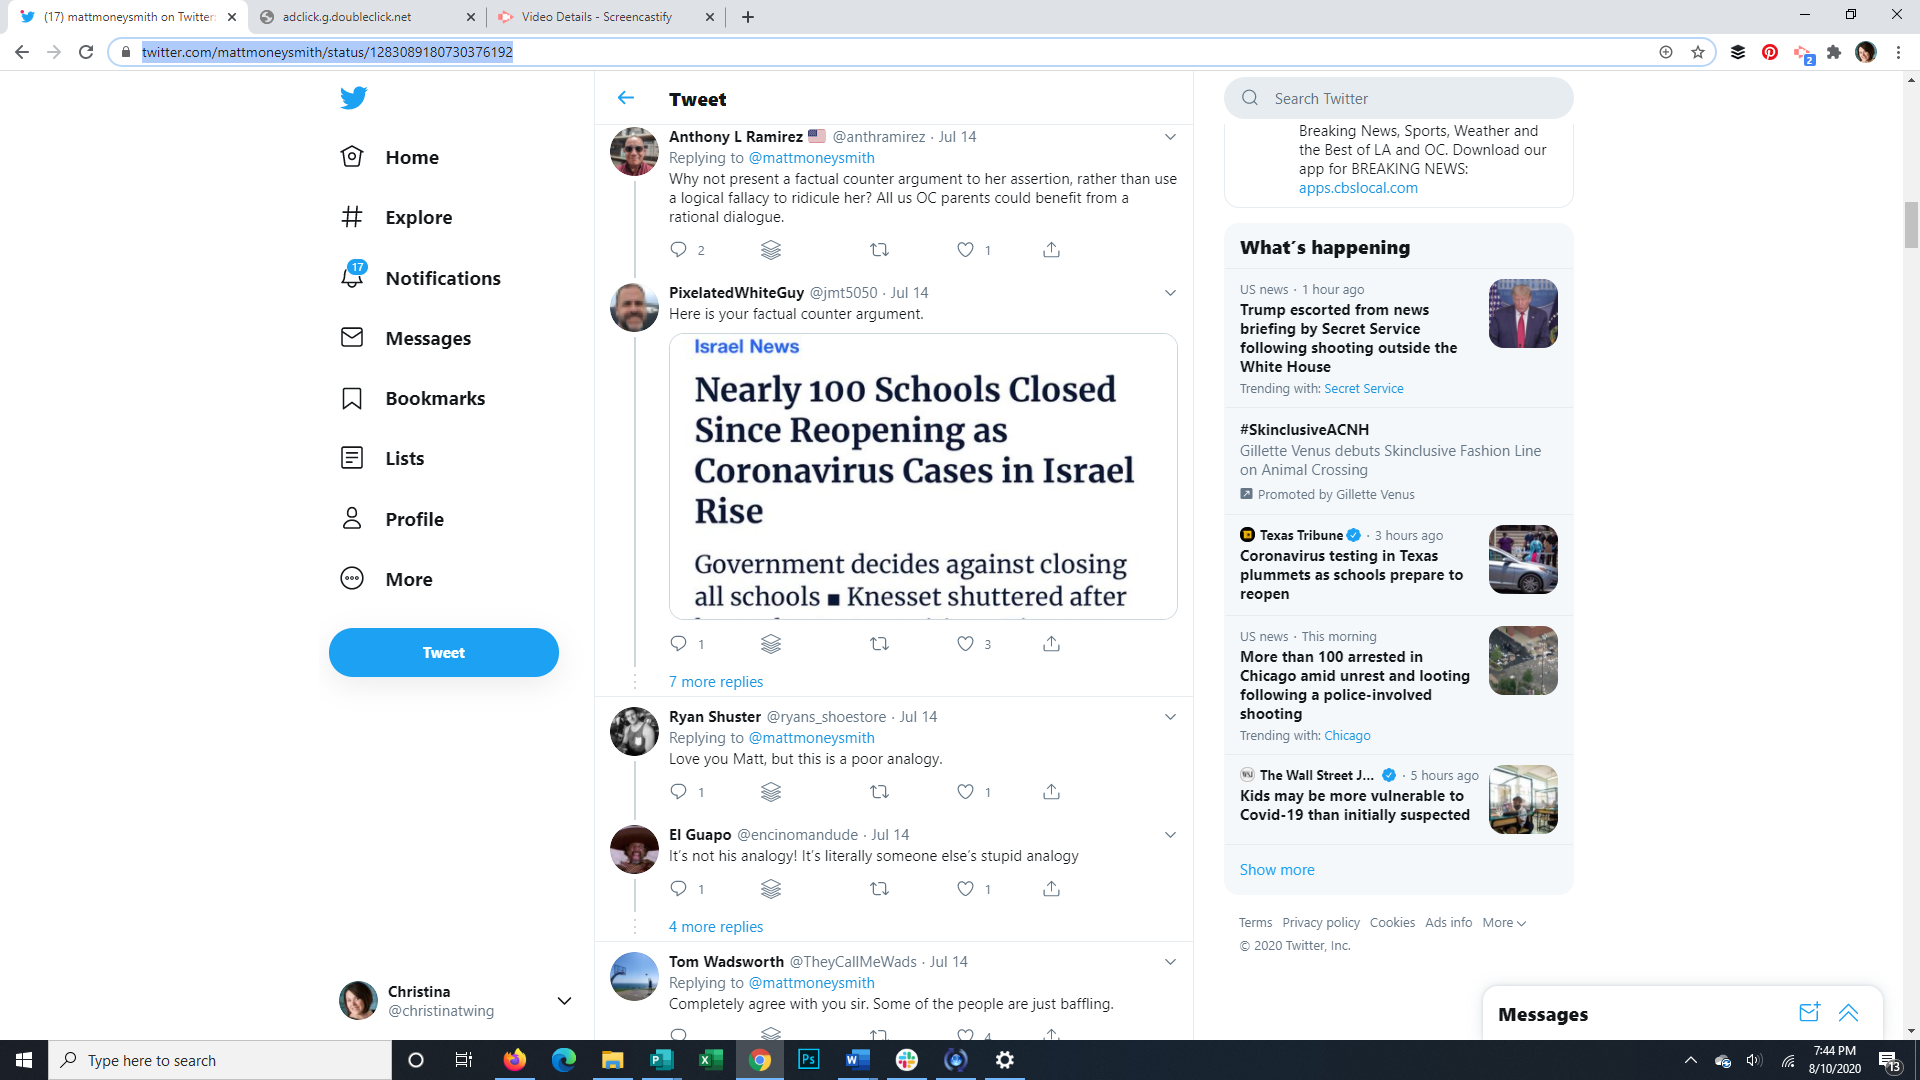Go back using the Tweet header arrow
Screen dimensions: 1920x1080
pos(626,98)
